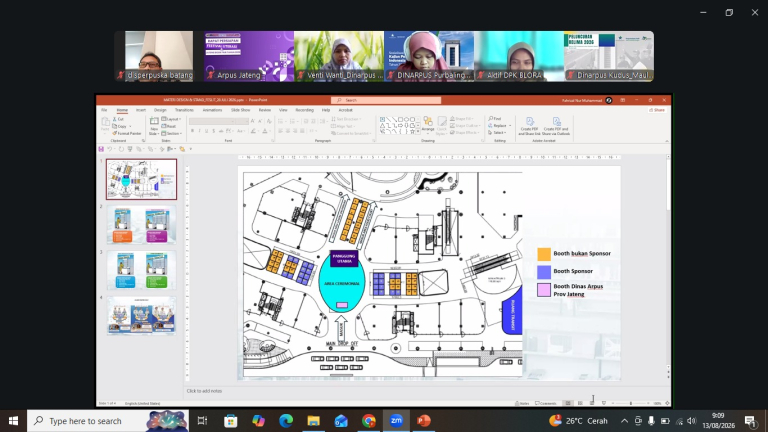Open the Select dropdown in Editing
This screenshot has height=432, width=768.
pos(497,133)
